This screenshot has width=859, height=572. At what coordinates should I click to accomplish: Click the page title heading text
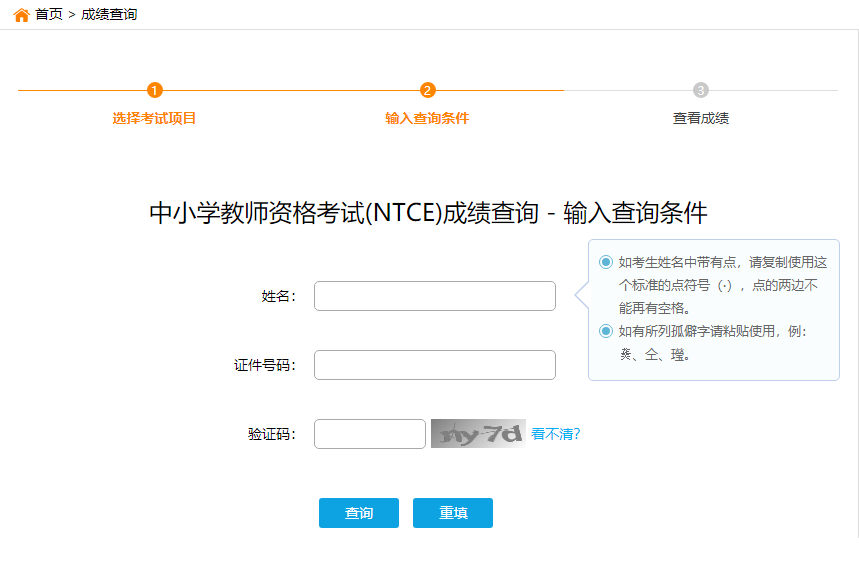click(428, 213)
